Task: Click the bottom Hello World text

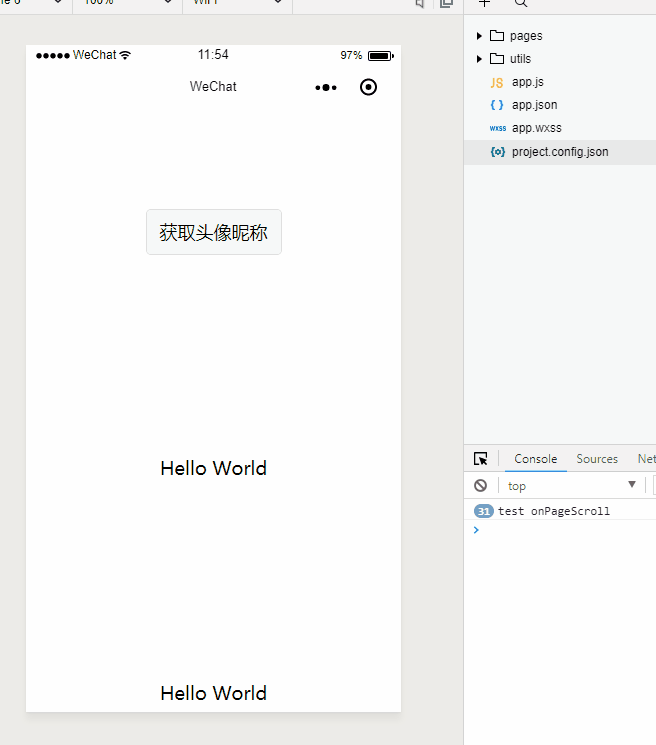Action: 214,694
